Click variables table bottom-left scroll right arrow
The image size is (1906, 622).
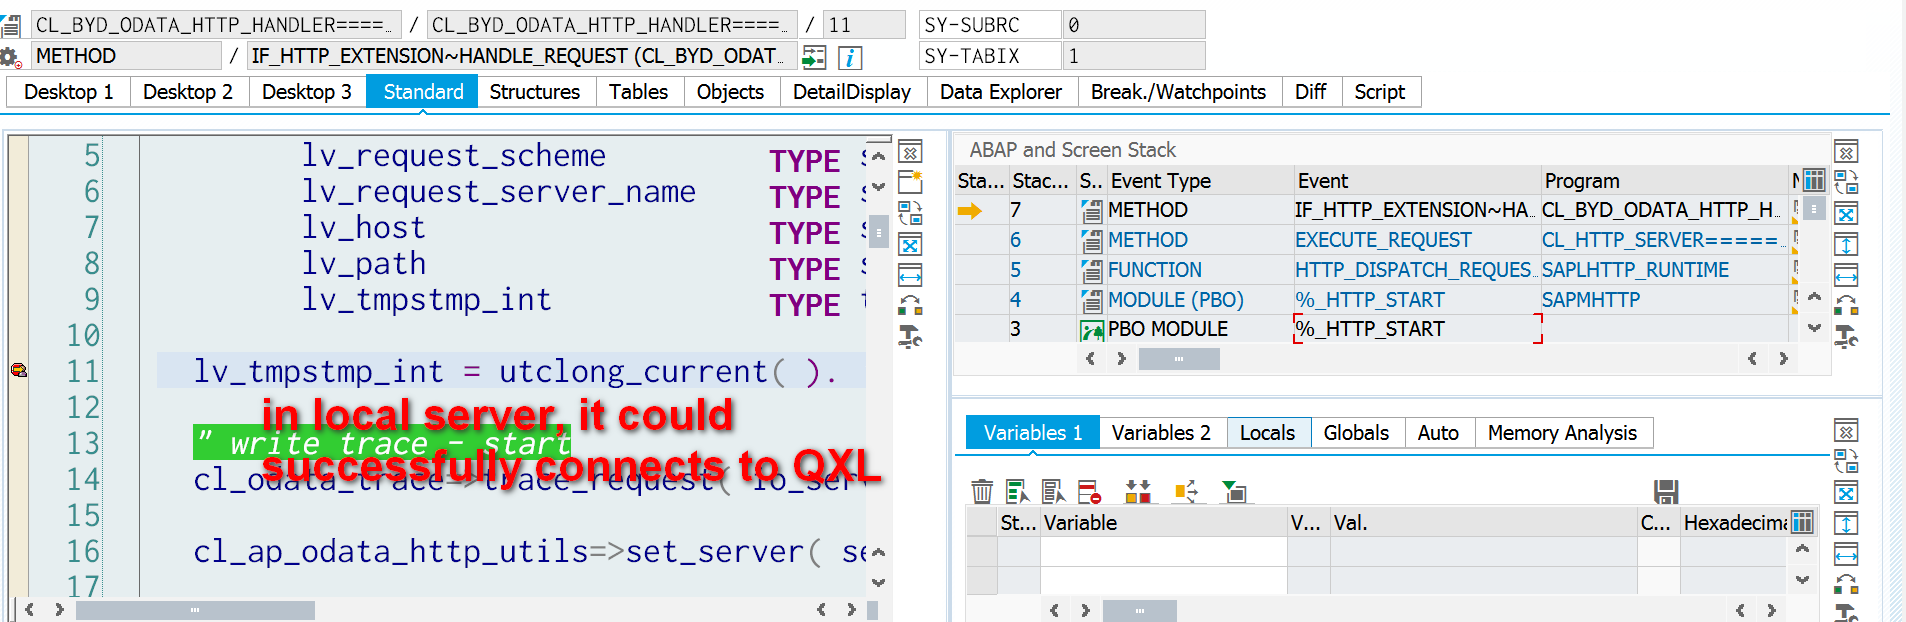[x=1085, y=610]
